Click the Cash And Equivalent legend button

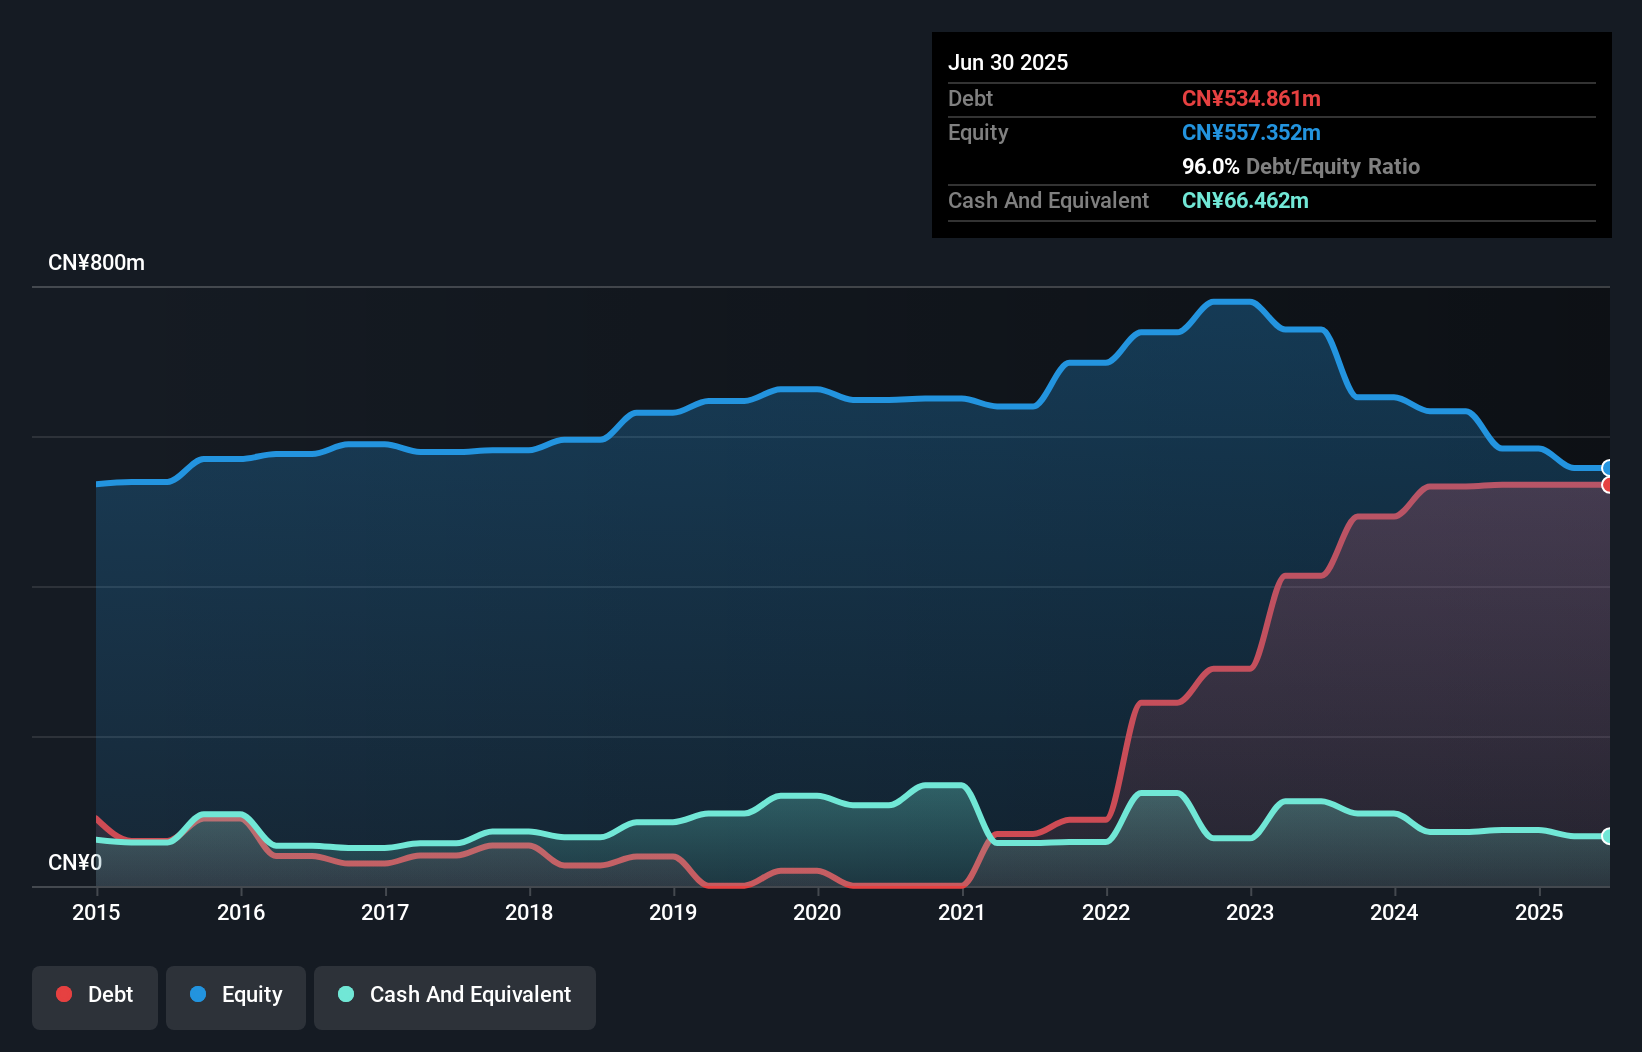455,994
